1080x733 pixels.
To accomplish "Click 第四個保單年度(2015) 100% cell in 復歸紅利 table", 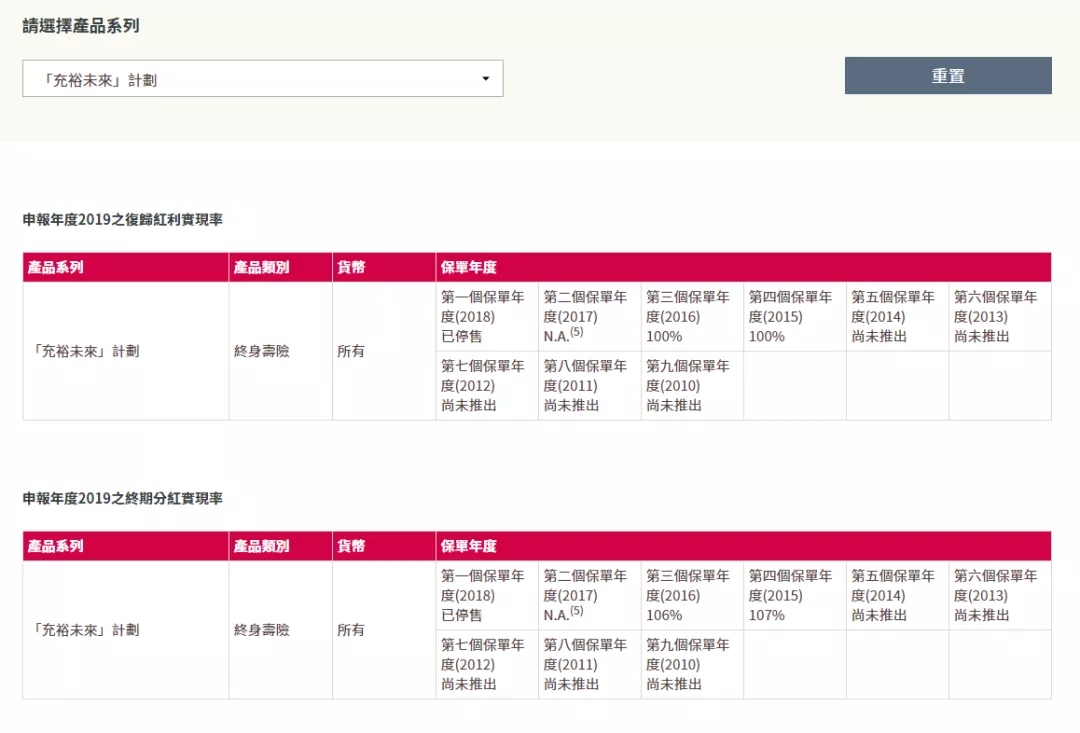I will pos(795,317).
